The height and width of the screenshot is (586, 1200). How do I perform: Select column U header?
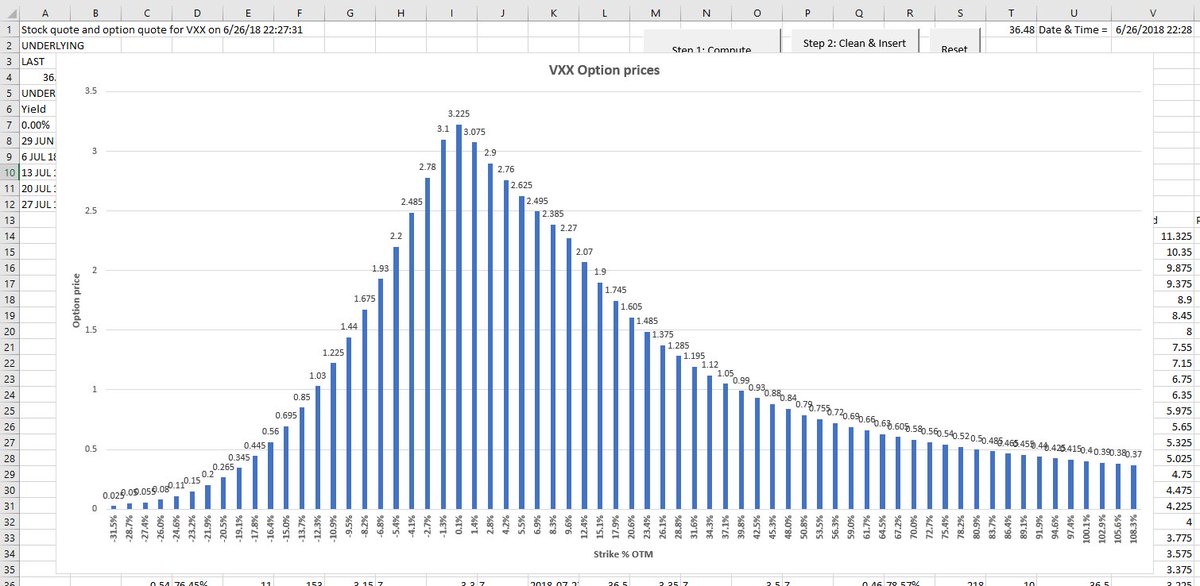coord(1073,12)
